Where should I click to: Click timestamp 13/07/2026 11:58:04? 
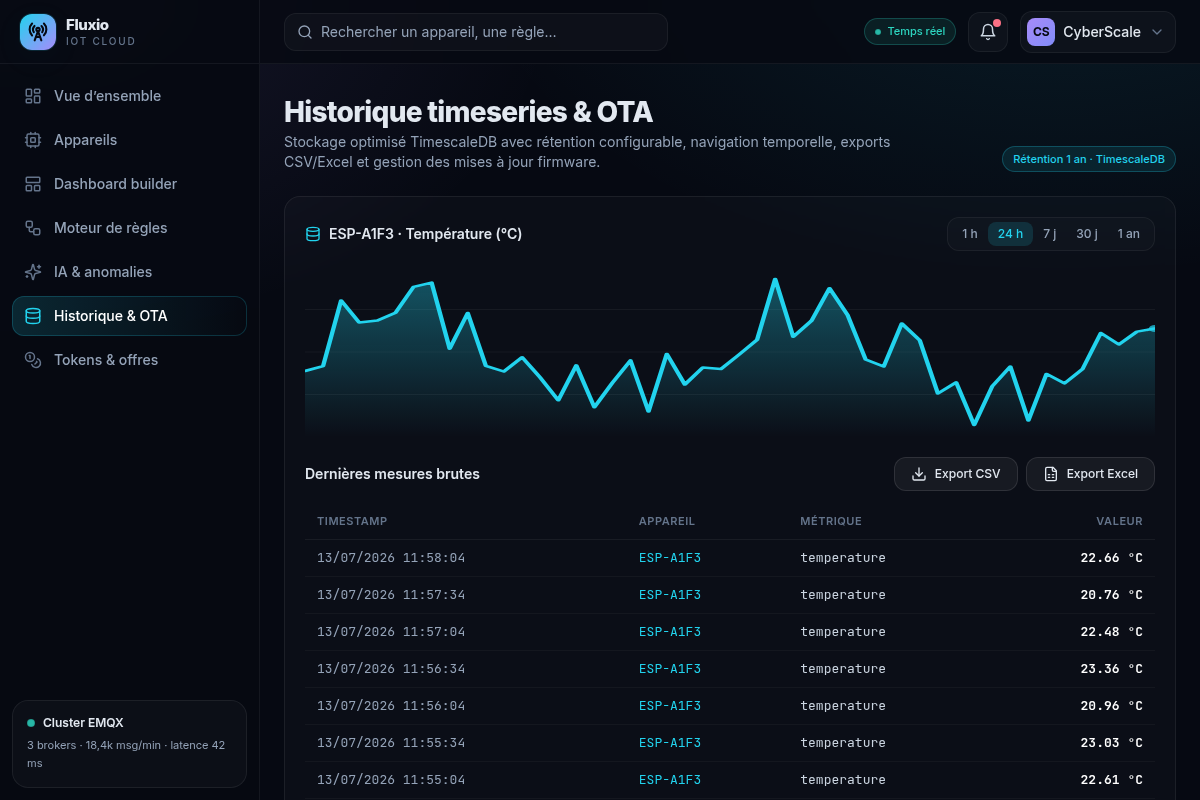point(391,558)
